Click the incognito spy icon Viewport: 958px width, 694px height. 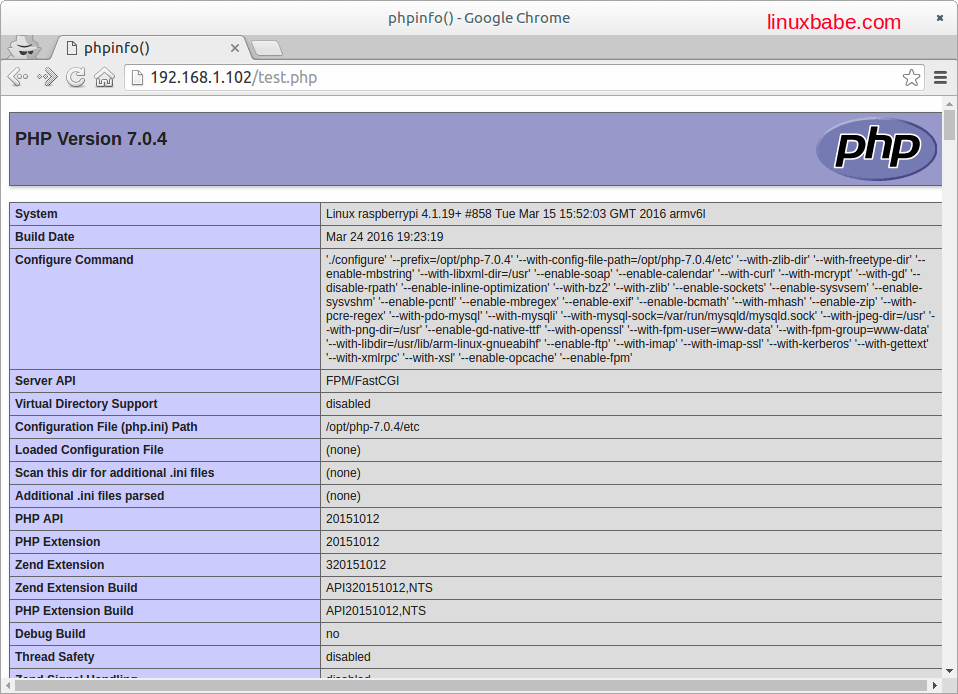[26, 46]
